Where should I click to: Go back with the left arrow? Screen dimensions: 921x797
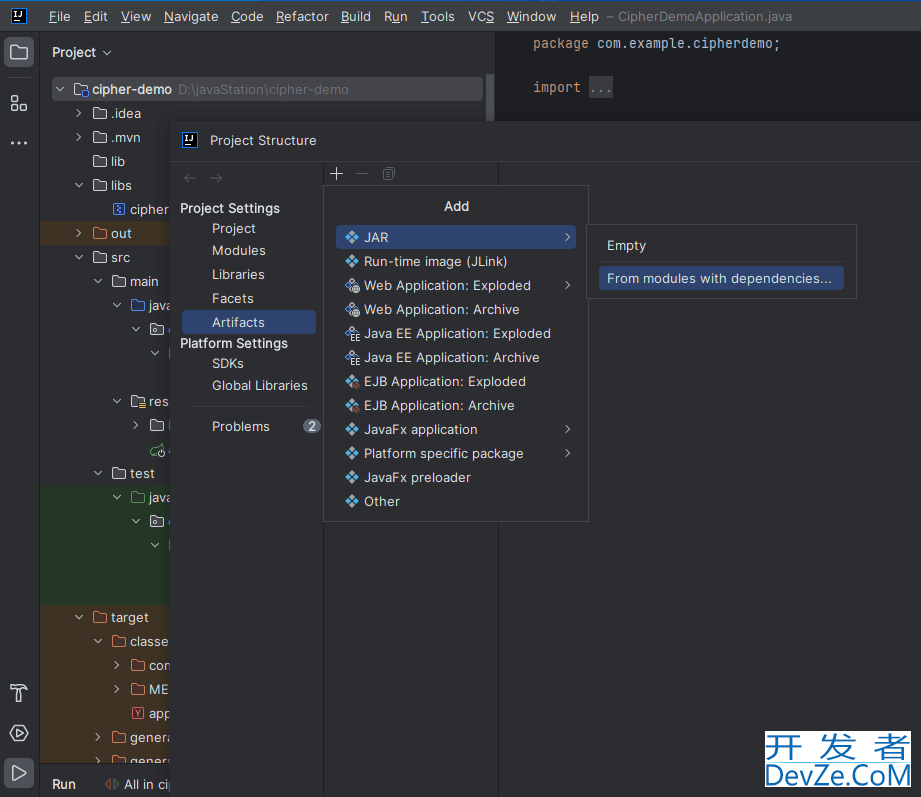coord(190,178)
